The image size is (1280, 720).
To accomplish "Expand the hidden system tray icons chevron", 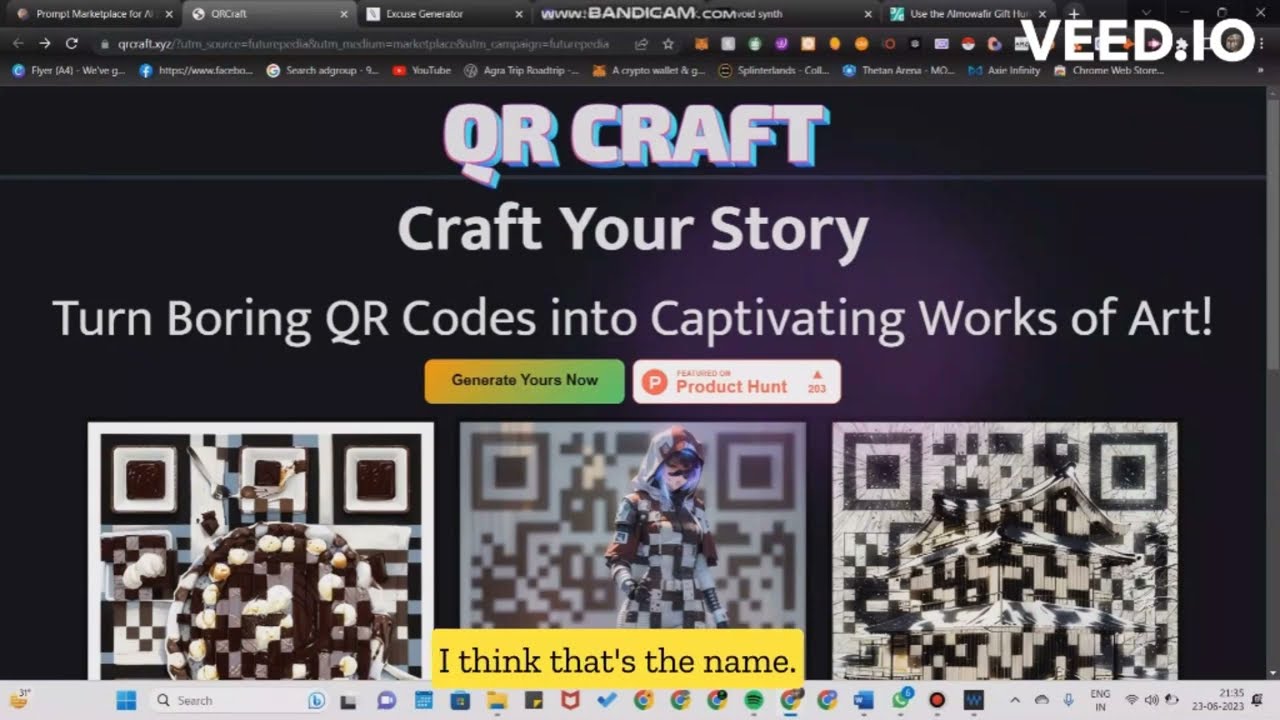I will 1015,700.
